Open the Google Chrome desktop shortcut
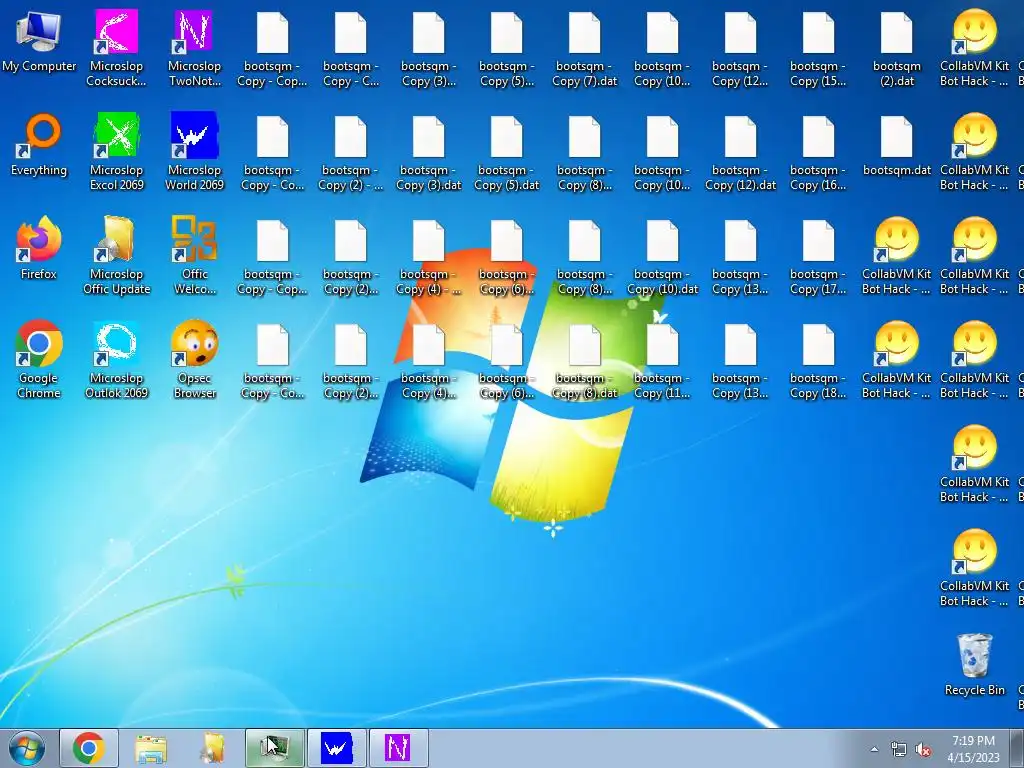The width and height of the screenshot is (1024, 768). coord(39,360)
